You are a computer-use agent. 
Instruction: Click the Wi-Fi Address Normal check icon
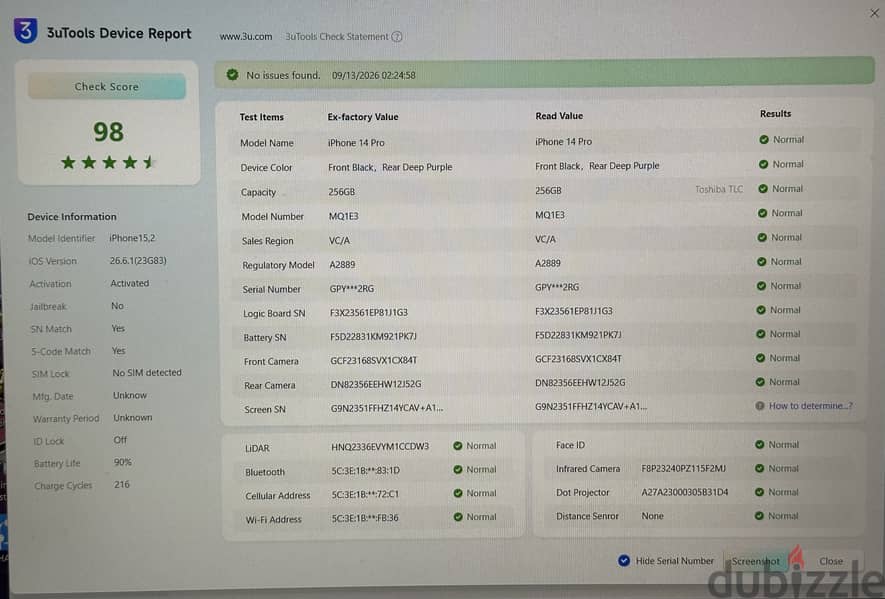coord(458,517)
